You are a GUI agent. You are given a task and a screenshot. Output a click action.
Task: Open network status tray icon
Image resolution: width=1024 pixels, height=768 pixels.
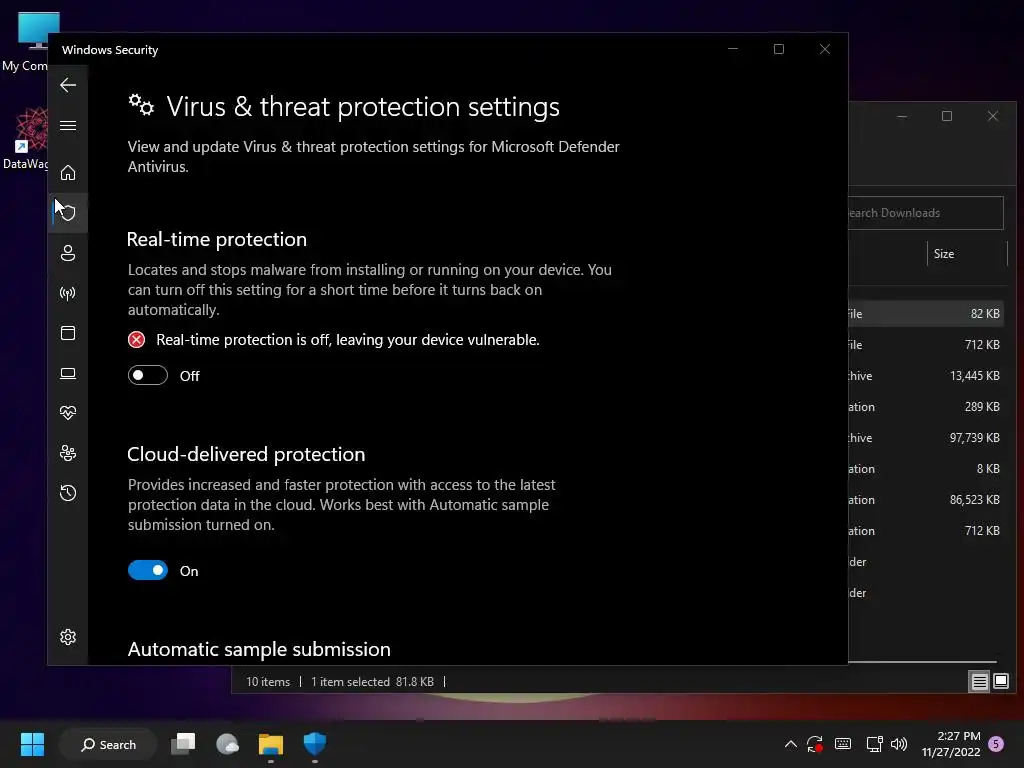(874, 744)
